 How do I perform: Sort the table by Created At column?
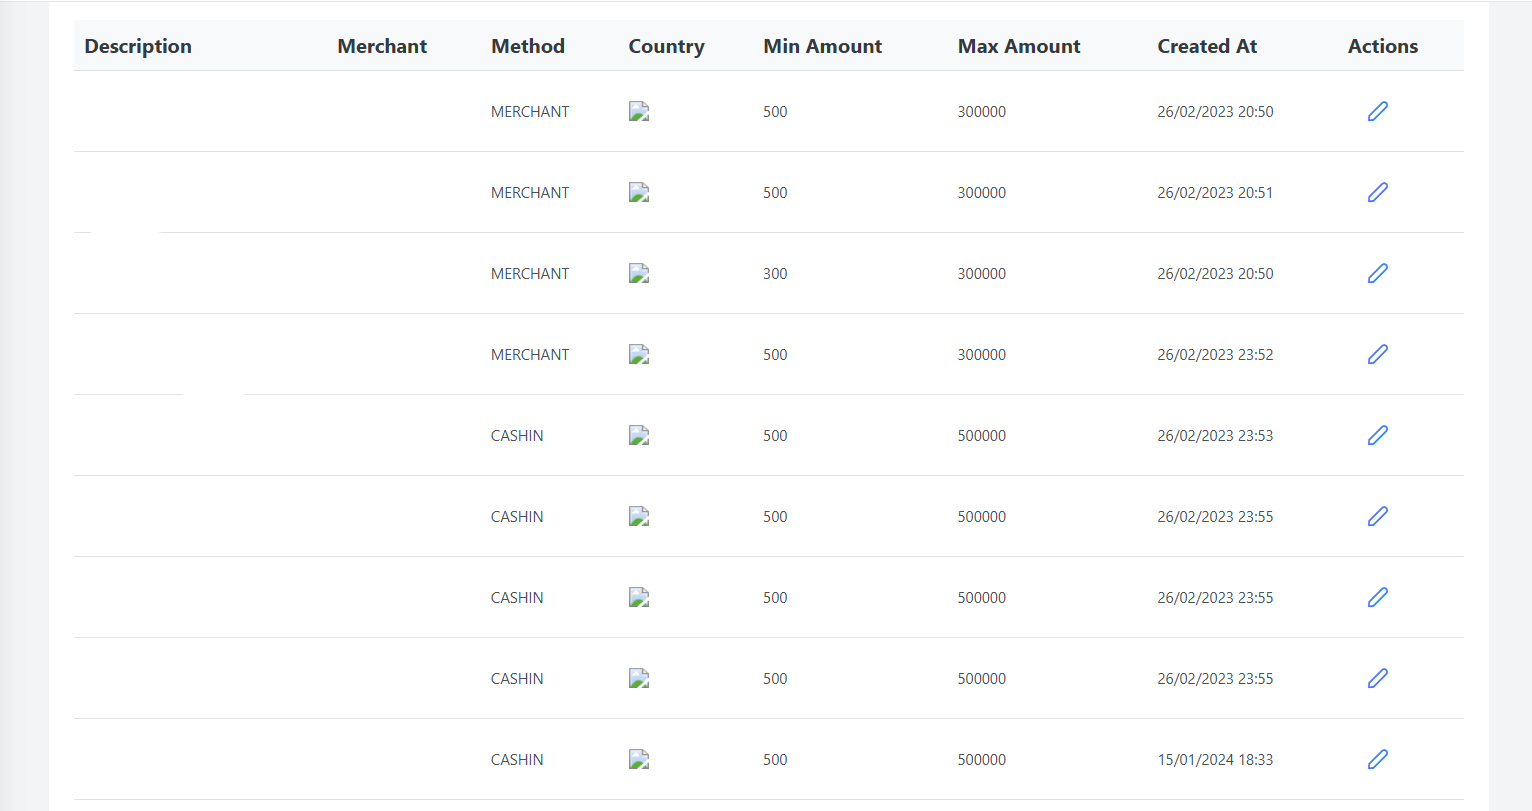[1207, 46]
